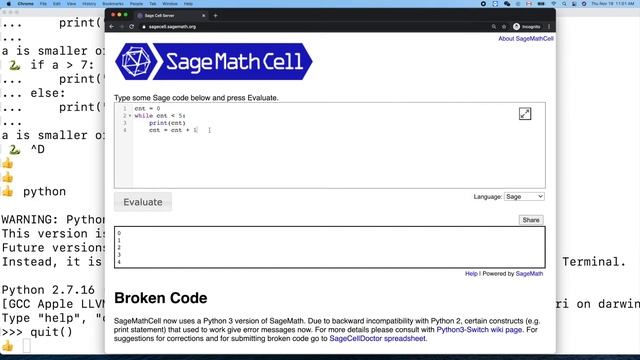Click 'Python 2.7.16' text in Terminal
The width and height of the screenshot is (640, 360).
(48, 290)
